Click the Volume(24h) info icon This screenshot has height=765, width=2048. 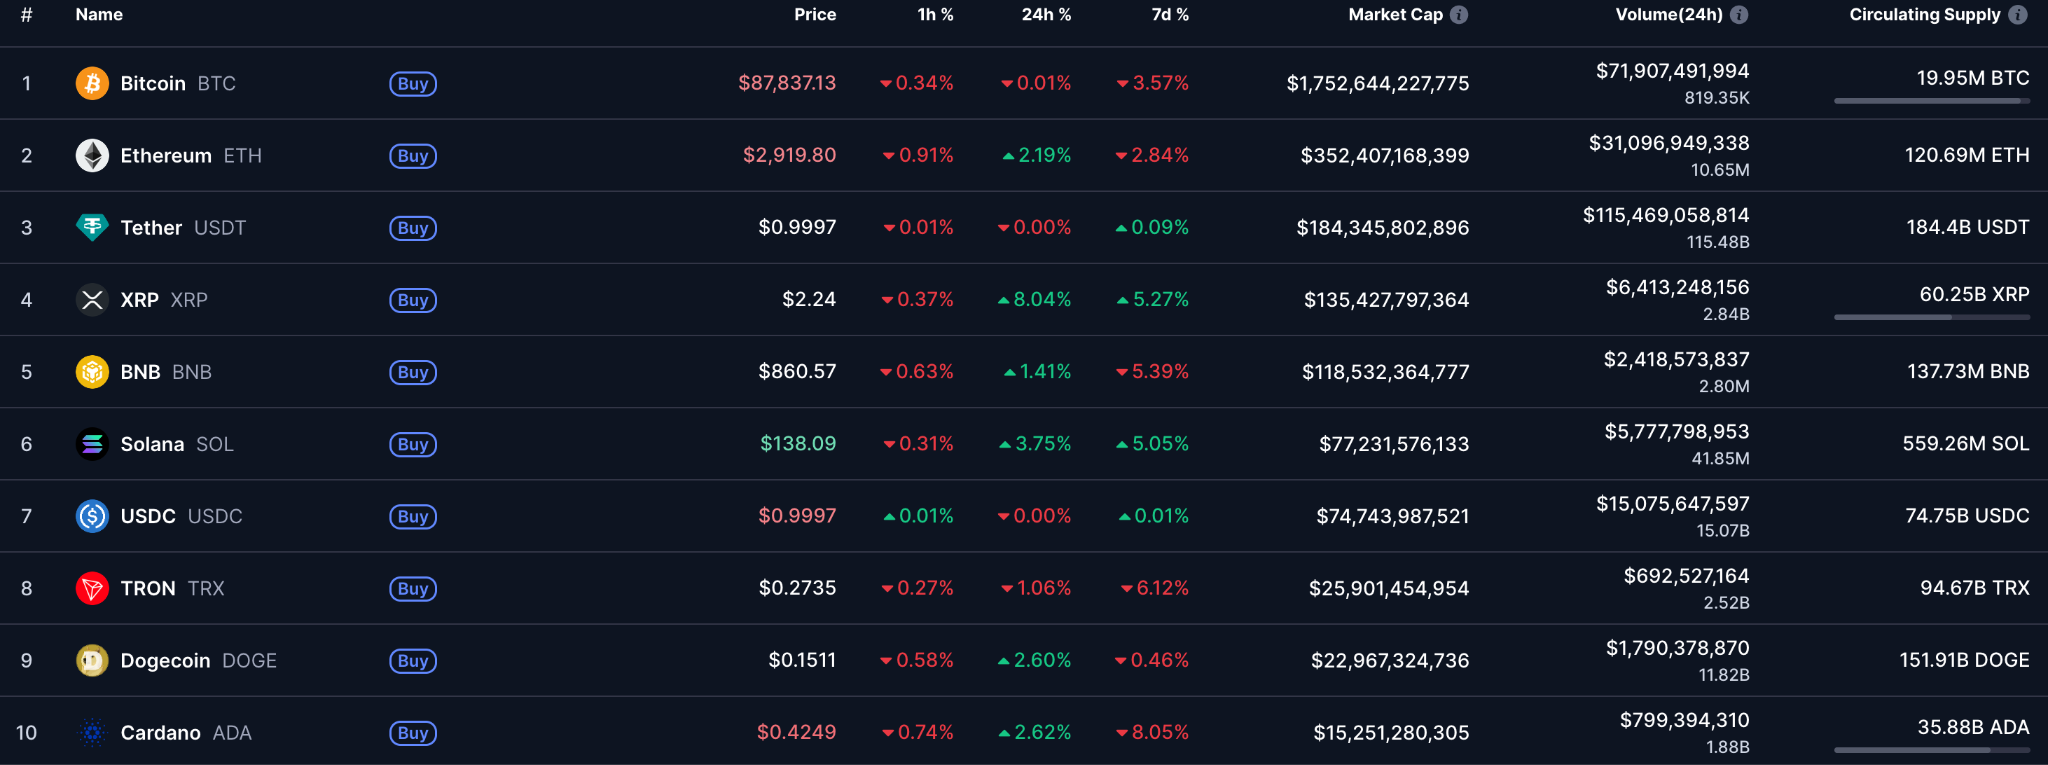1739,15
